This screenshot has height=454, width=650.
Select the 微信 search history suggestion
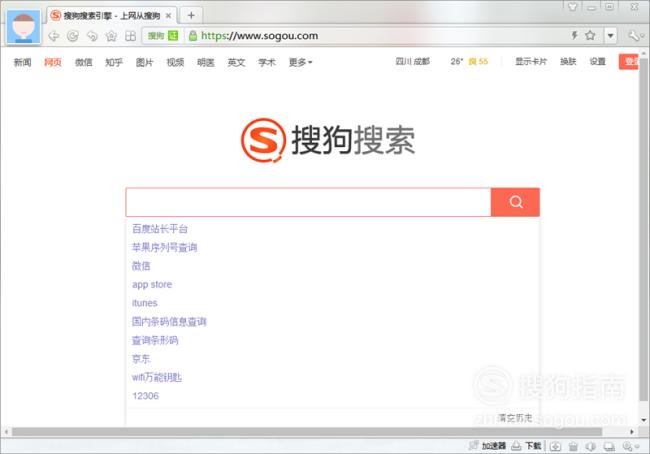click(141, 266)
